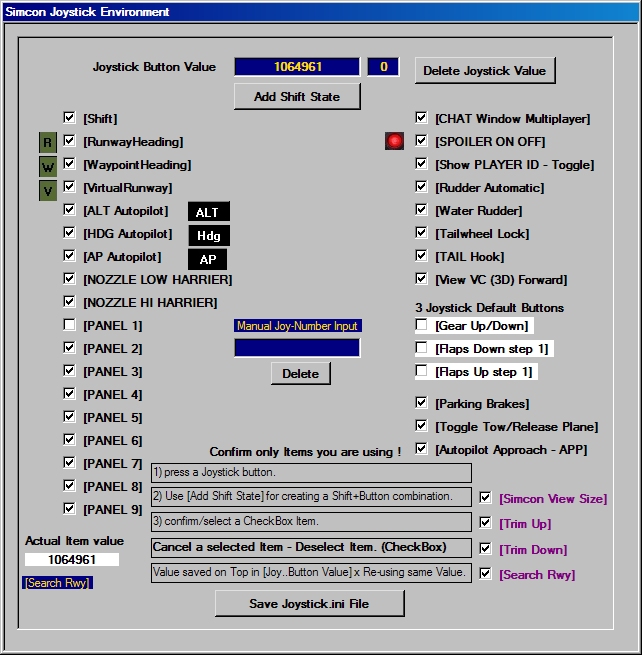Toggle the [RunwayHeading] checkbox

point(69,141)
